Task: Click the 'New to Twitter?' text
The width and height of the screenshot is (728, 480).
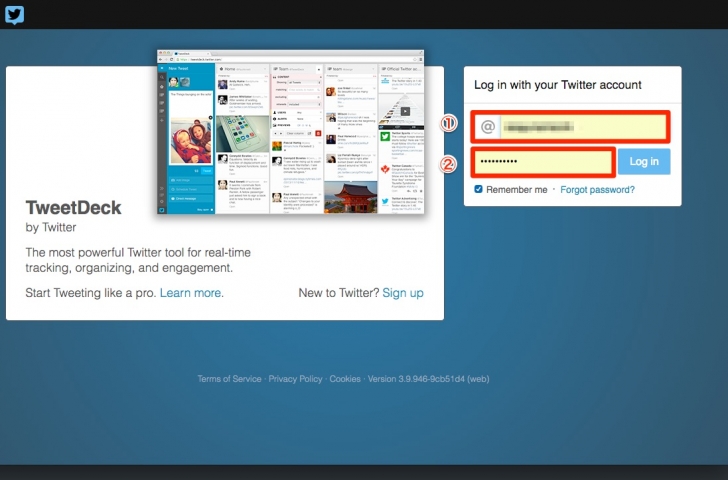Action: point(338,293)
